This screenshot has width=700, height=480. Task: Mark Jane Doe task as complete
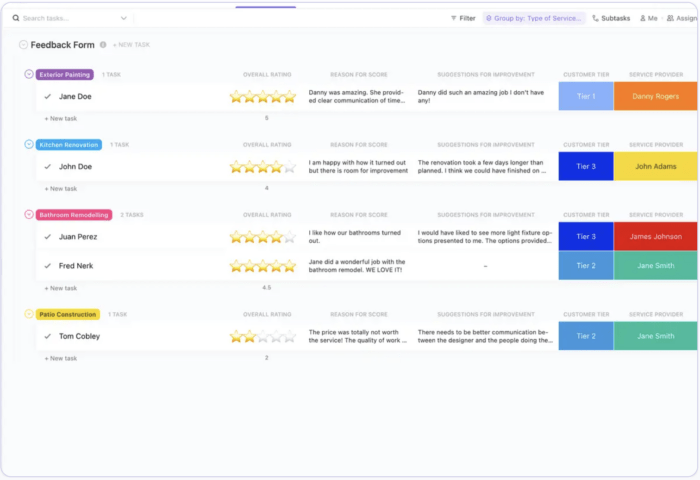click(47, 97)
